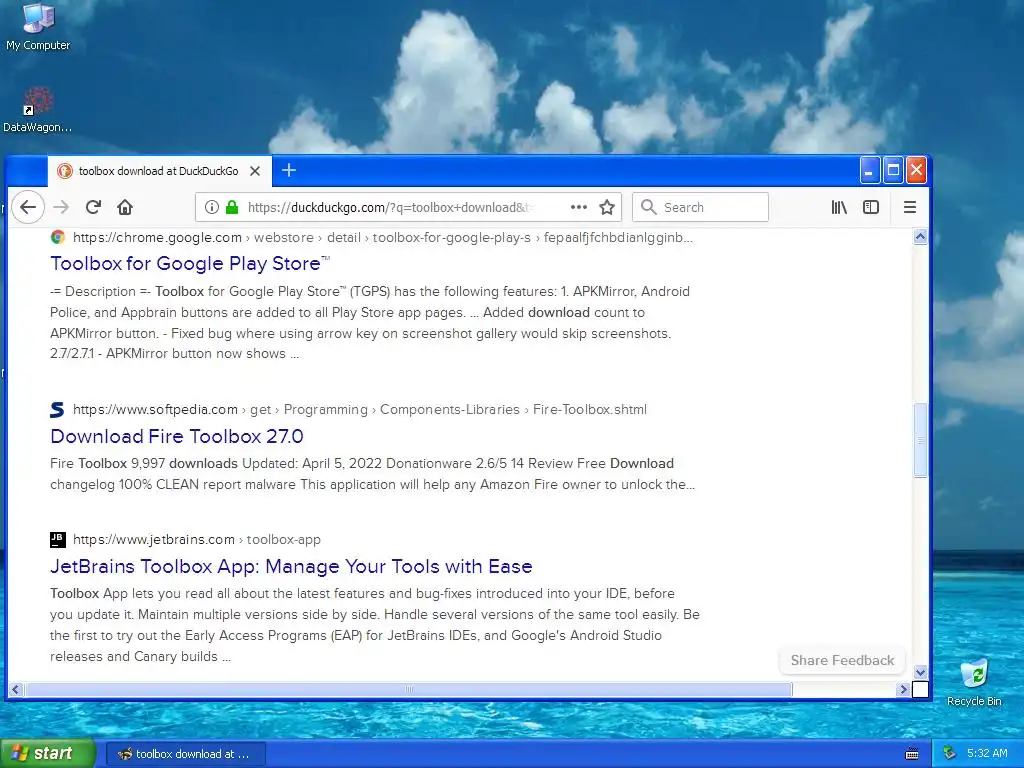Close the toolbox download tab

coord(255,171)
